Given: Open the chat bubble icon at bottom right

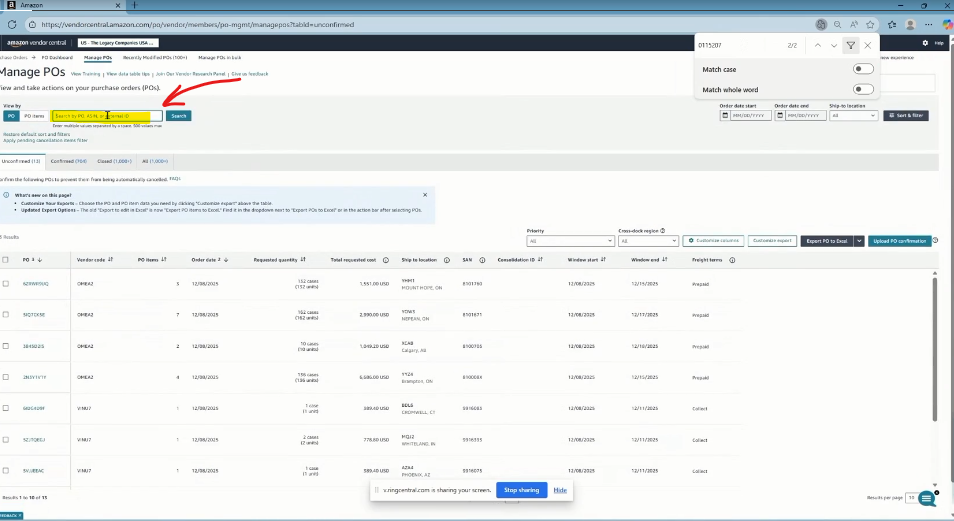Looking at the screenshot, I should point(927,498).
